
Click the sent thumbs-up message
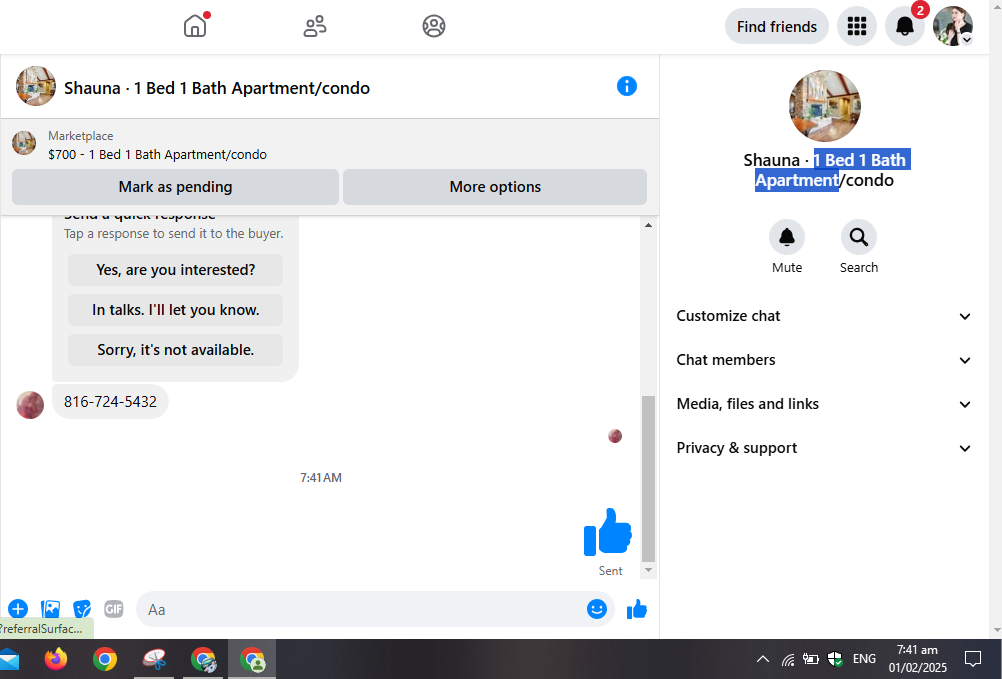[x=607, y=532]
